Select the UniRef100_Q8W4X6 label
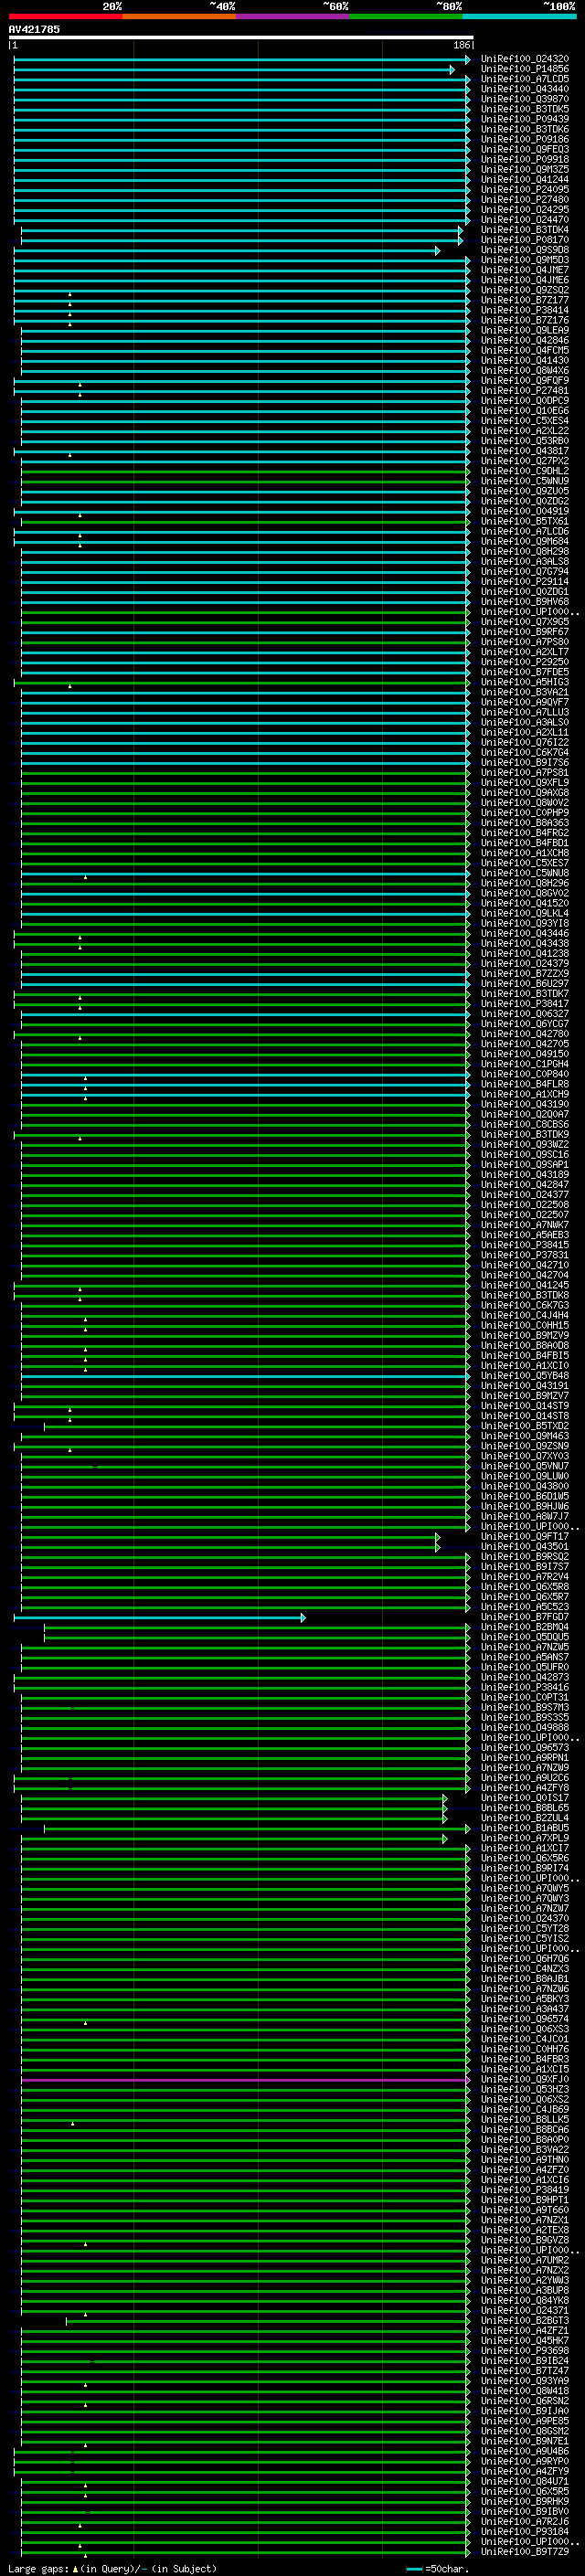The width and height of the screenshot is (585, 2576). (525, 371)
